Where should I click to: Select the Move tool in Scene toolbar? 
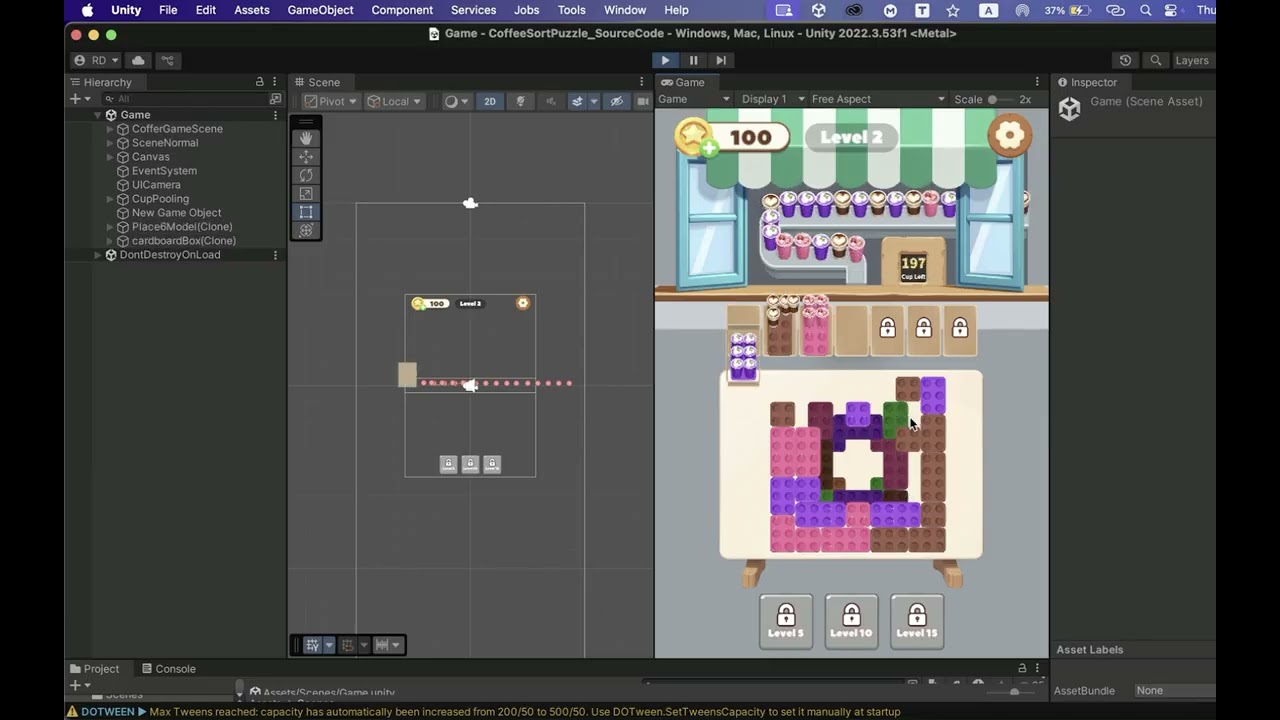click(x=306, y=157)
